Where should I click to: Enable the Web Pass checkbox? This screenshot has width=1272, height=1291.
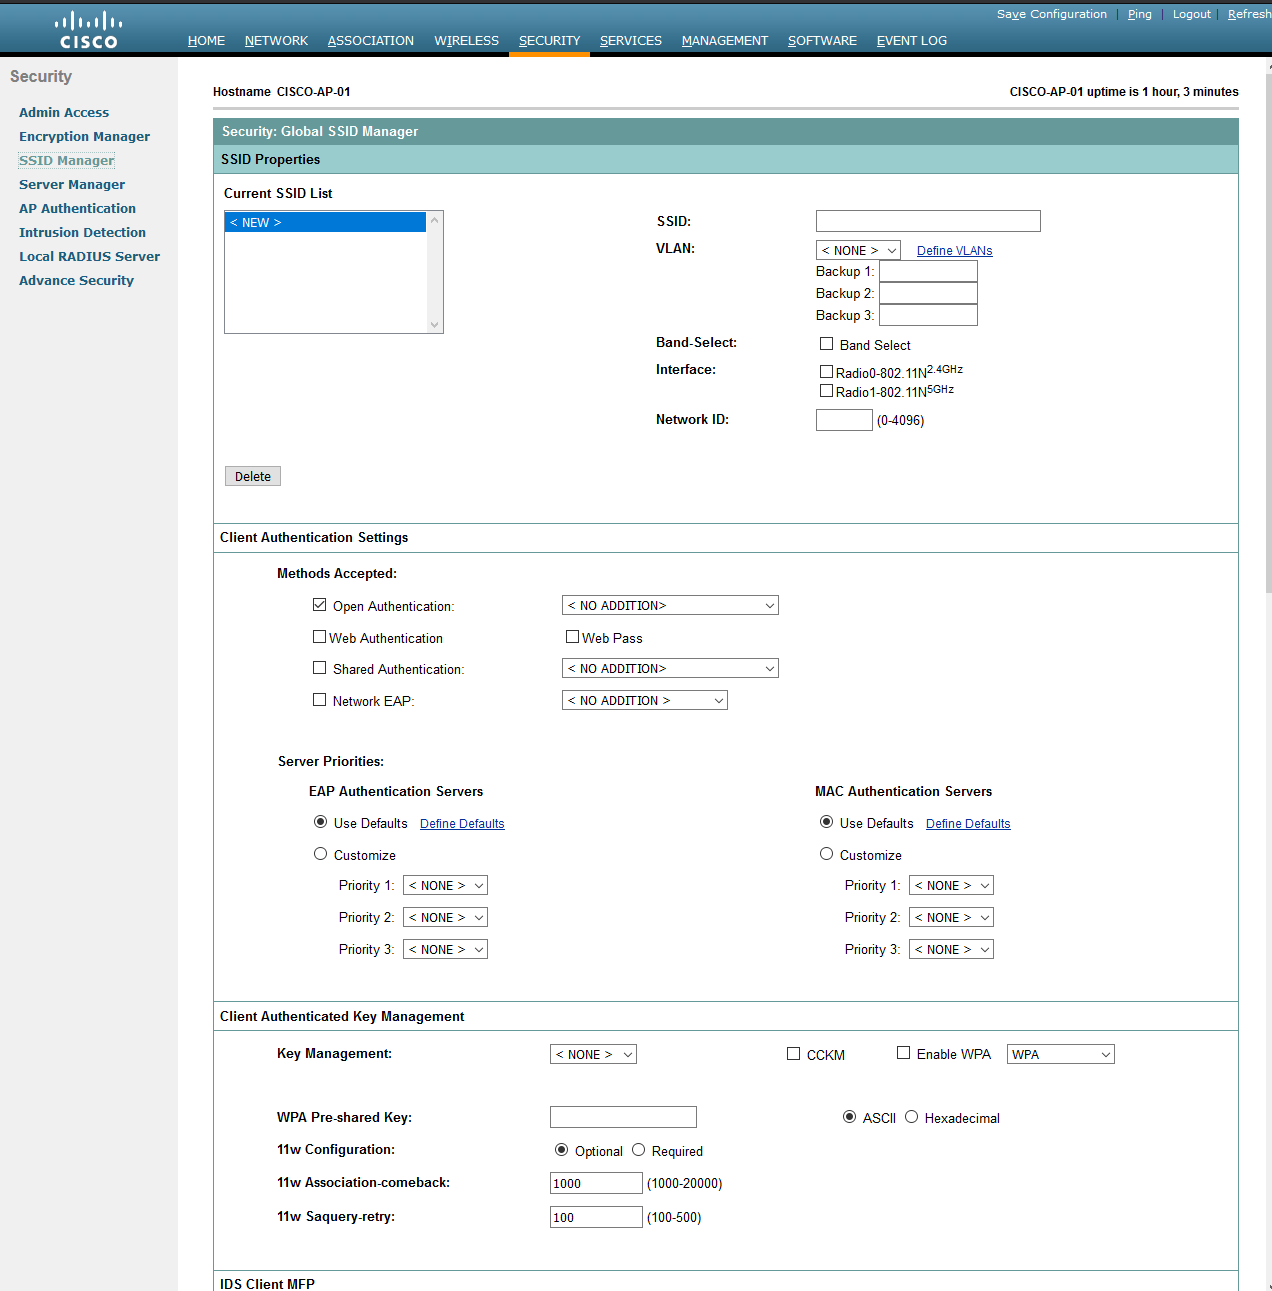572,637
